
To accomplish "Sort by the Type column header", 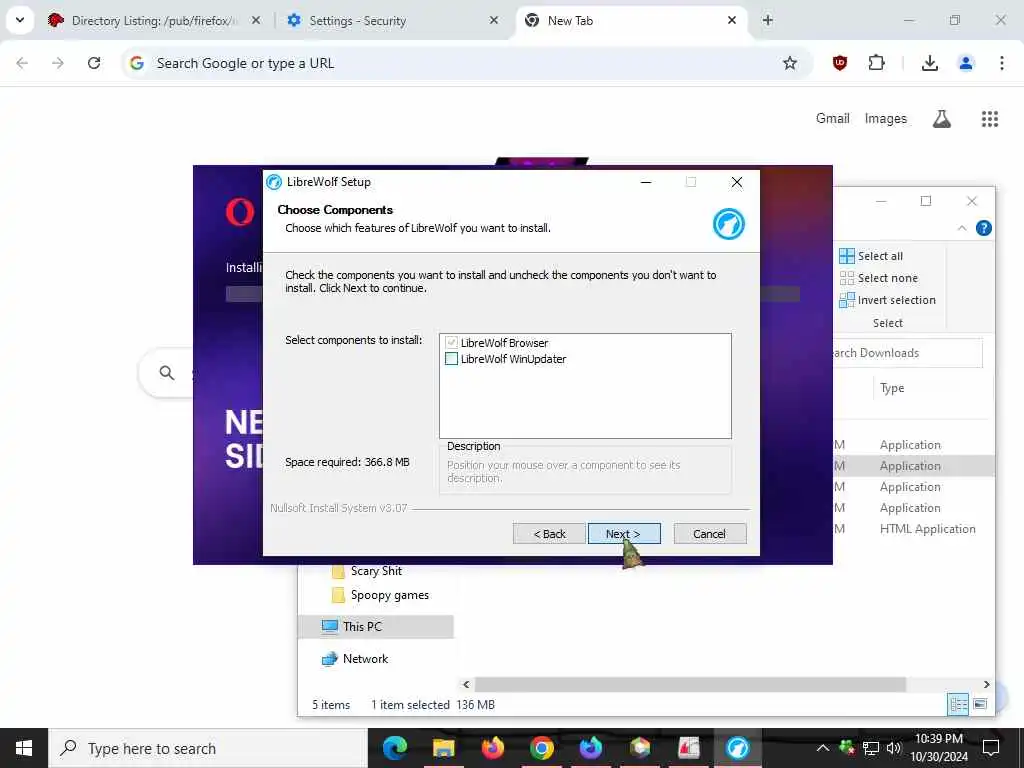I will pyautogui.click(x=892, y=388).
